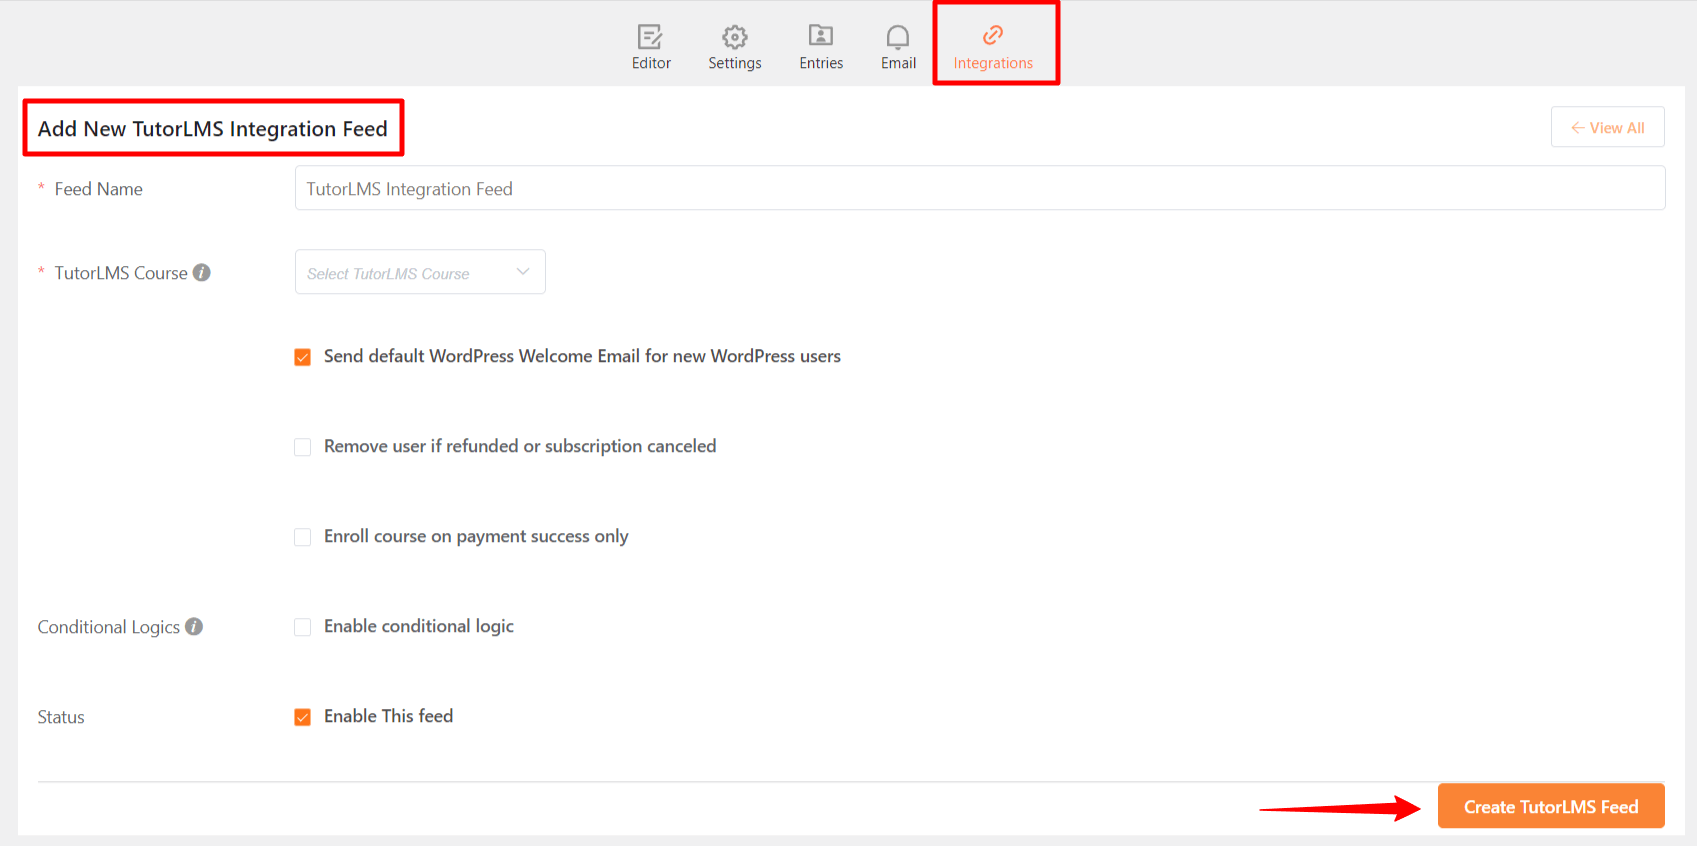Open the Email tab
The image size is (1697, 846).
coord(898,47)
